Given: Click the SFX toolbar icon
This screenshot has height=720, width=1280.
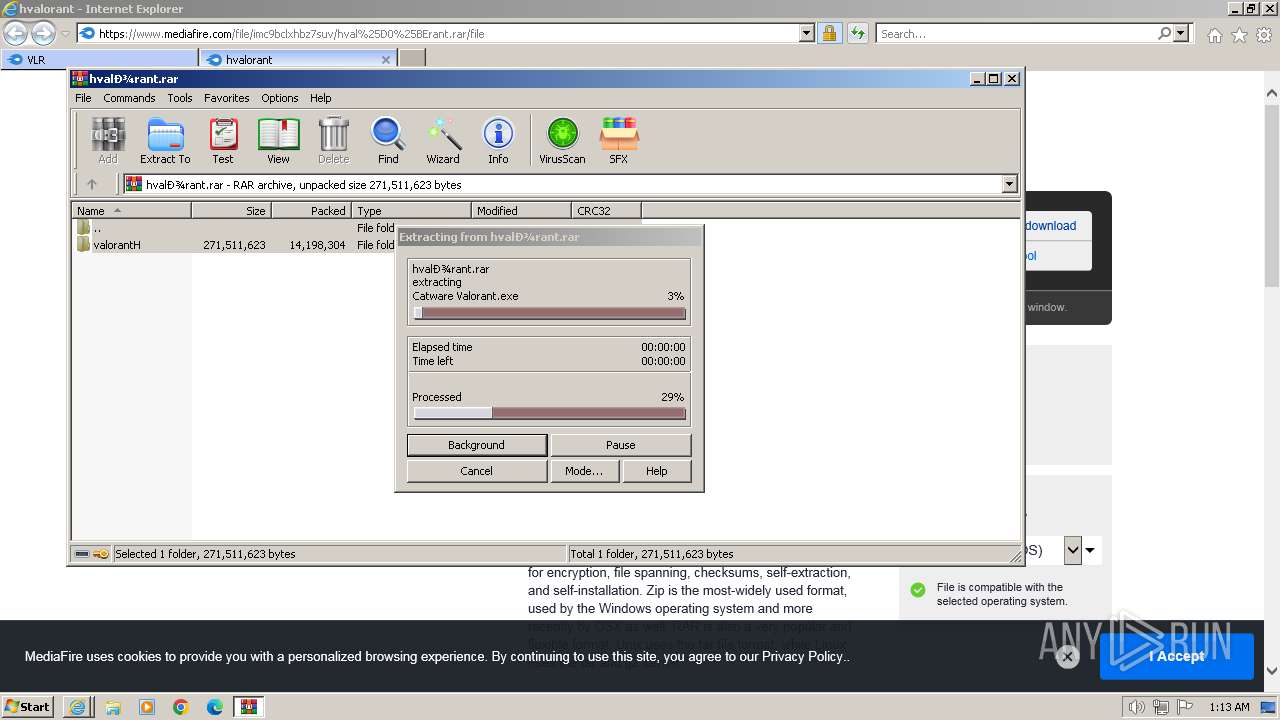Looking at the screenshot, I should point(619,140).
